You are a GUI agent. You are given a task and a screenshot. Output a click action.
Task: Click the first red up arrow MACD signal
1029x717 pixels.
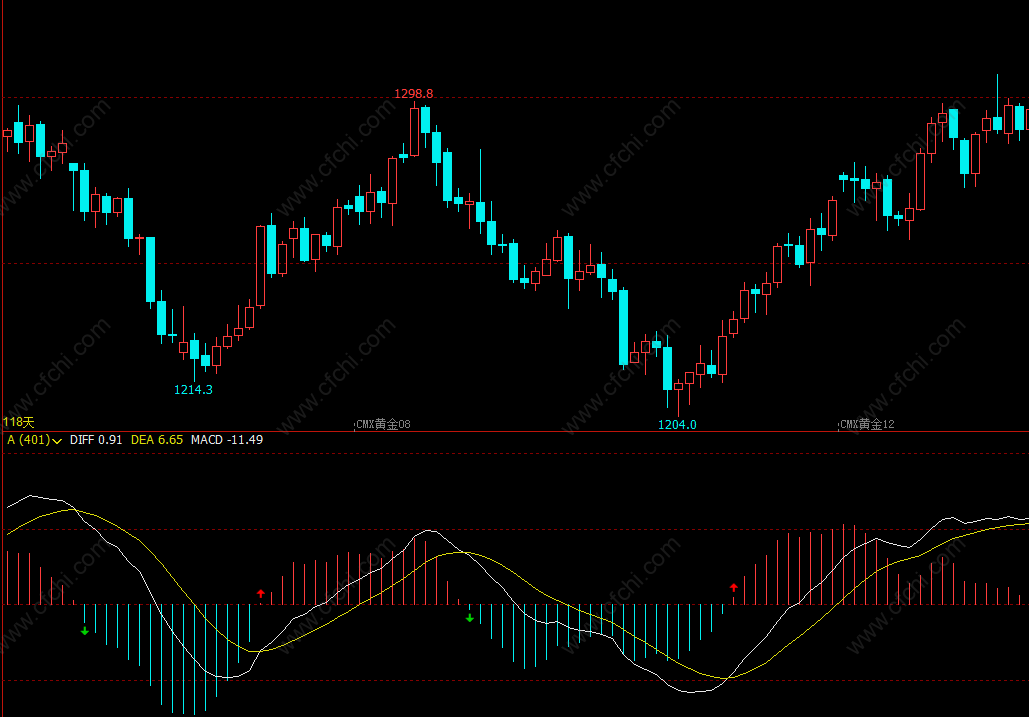point(261,594)
